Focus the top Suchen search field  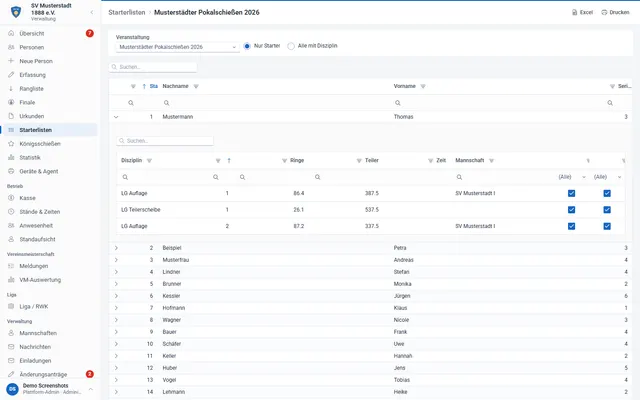[x=153, y=67]
